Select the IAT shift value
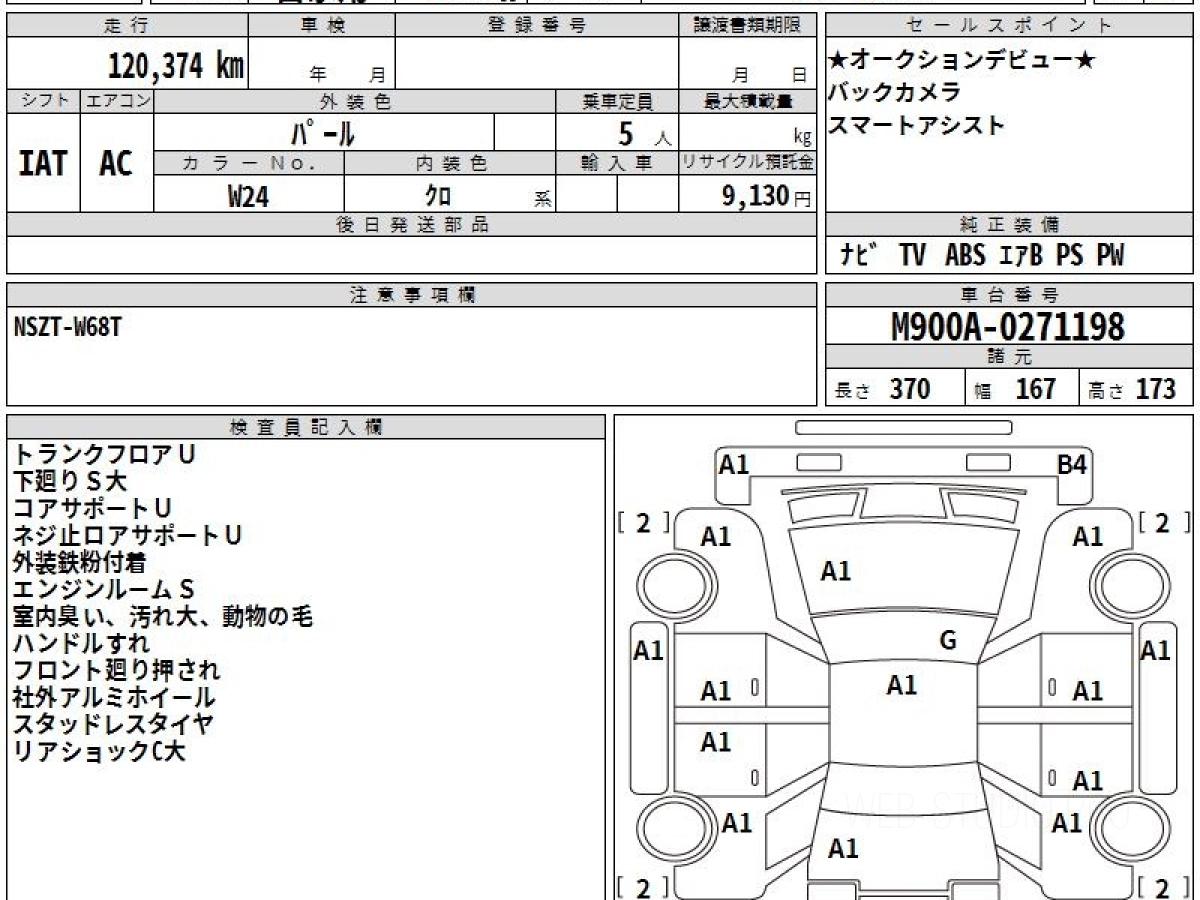The height and width of the screenshot is (900, 1200). (43, 163)
